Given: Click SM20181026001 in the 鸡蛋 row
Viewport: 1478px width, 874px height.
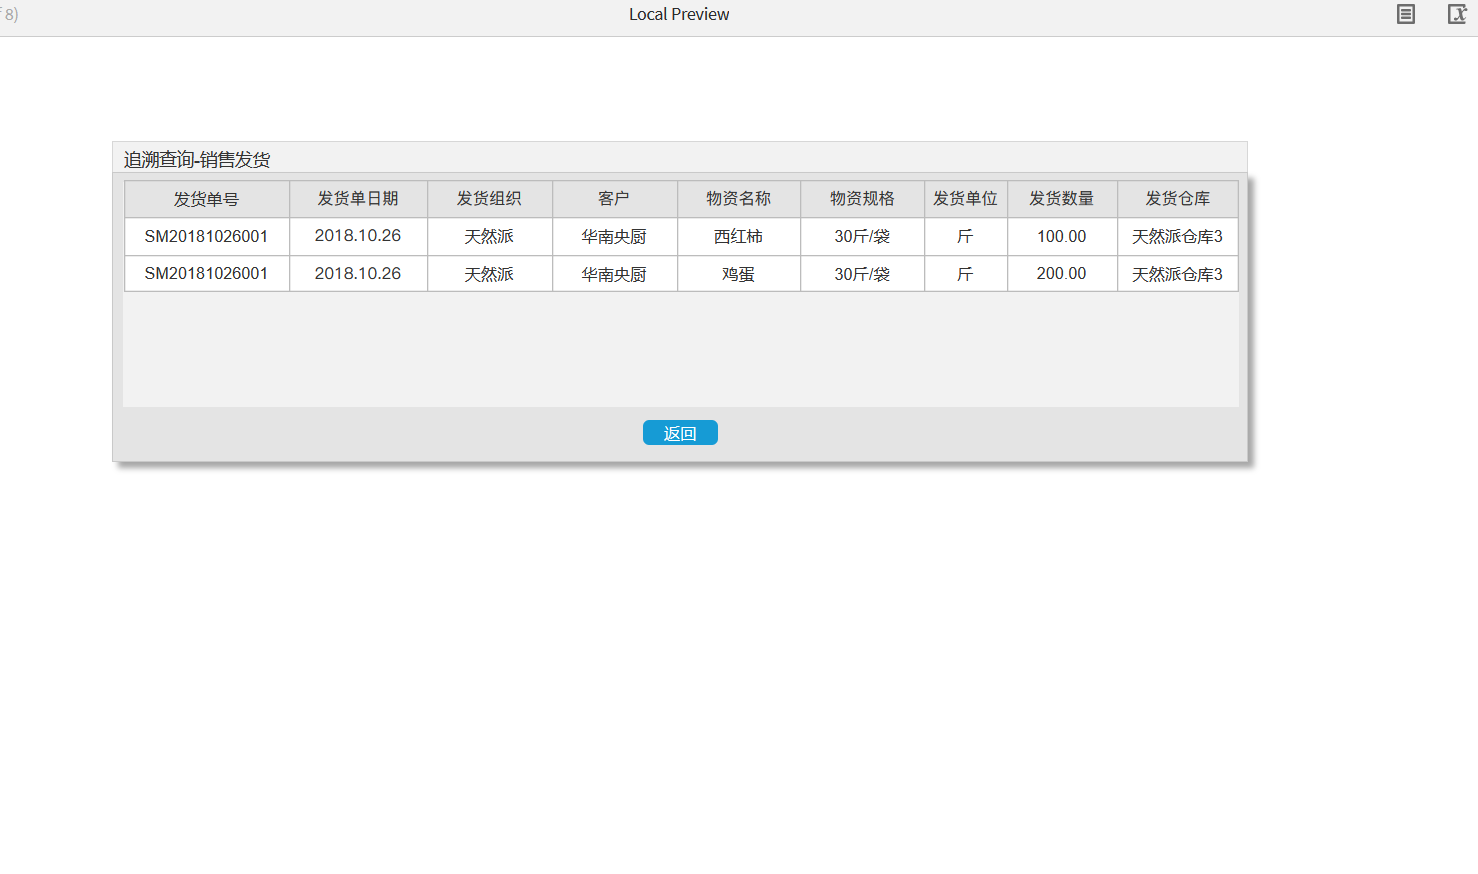Looking at the screenshot, I should [207, 274].
